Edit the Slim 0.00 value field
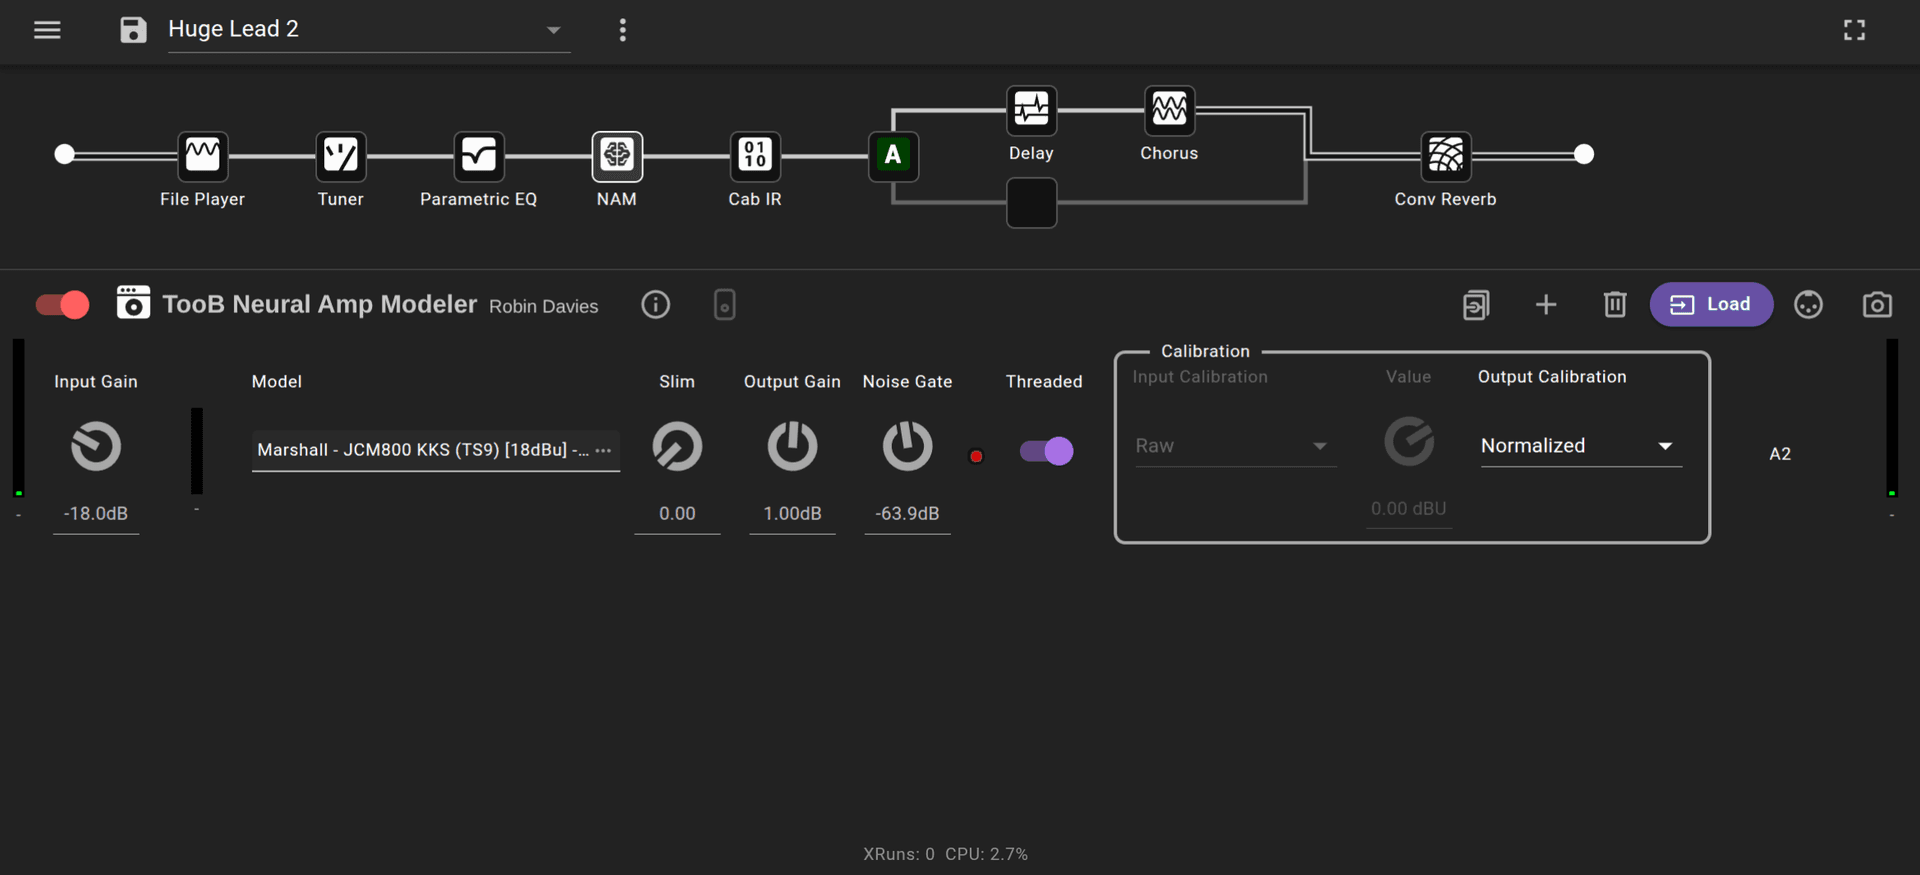 click(x=677, y=514)
